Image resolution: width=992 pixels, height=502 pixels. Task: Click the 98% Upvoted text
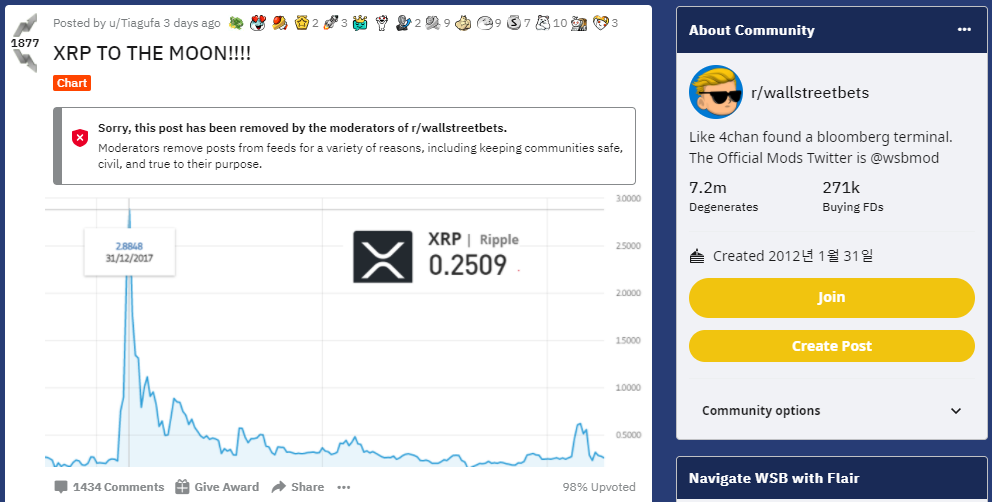click(x=599, y=487)
